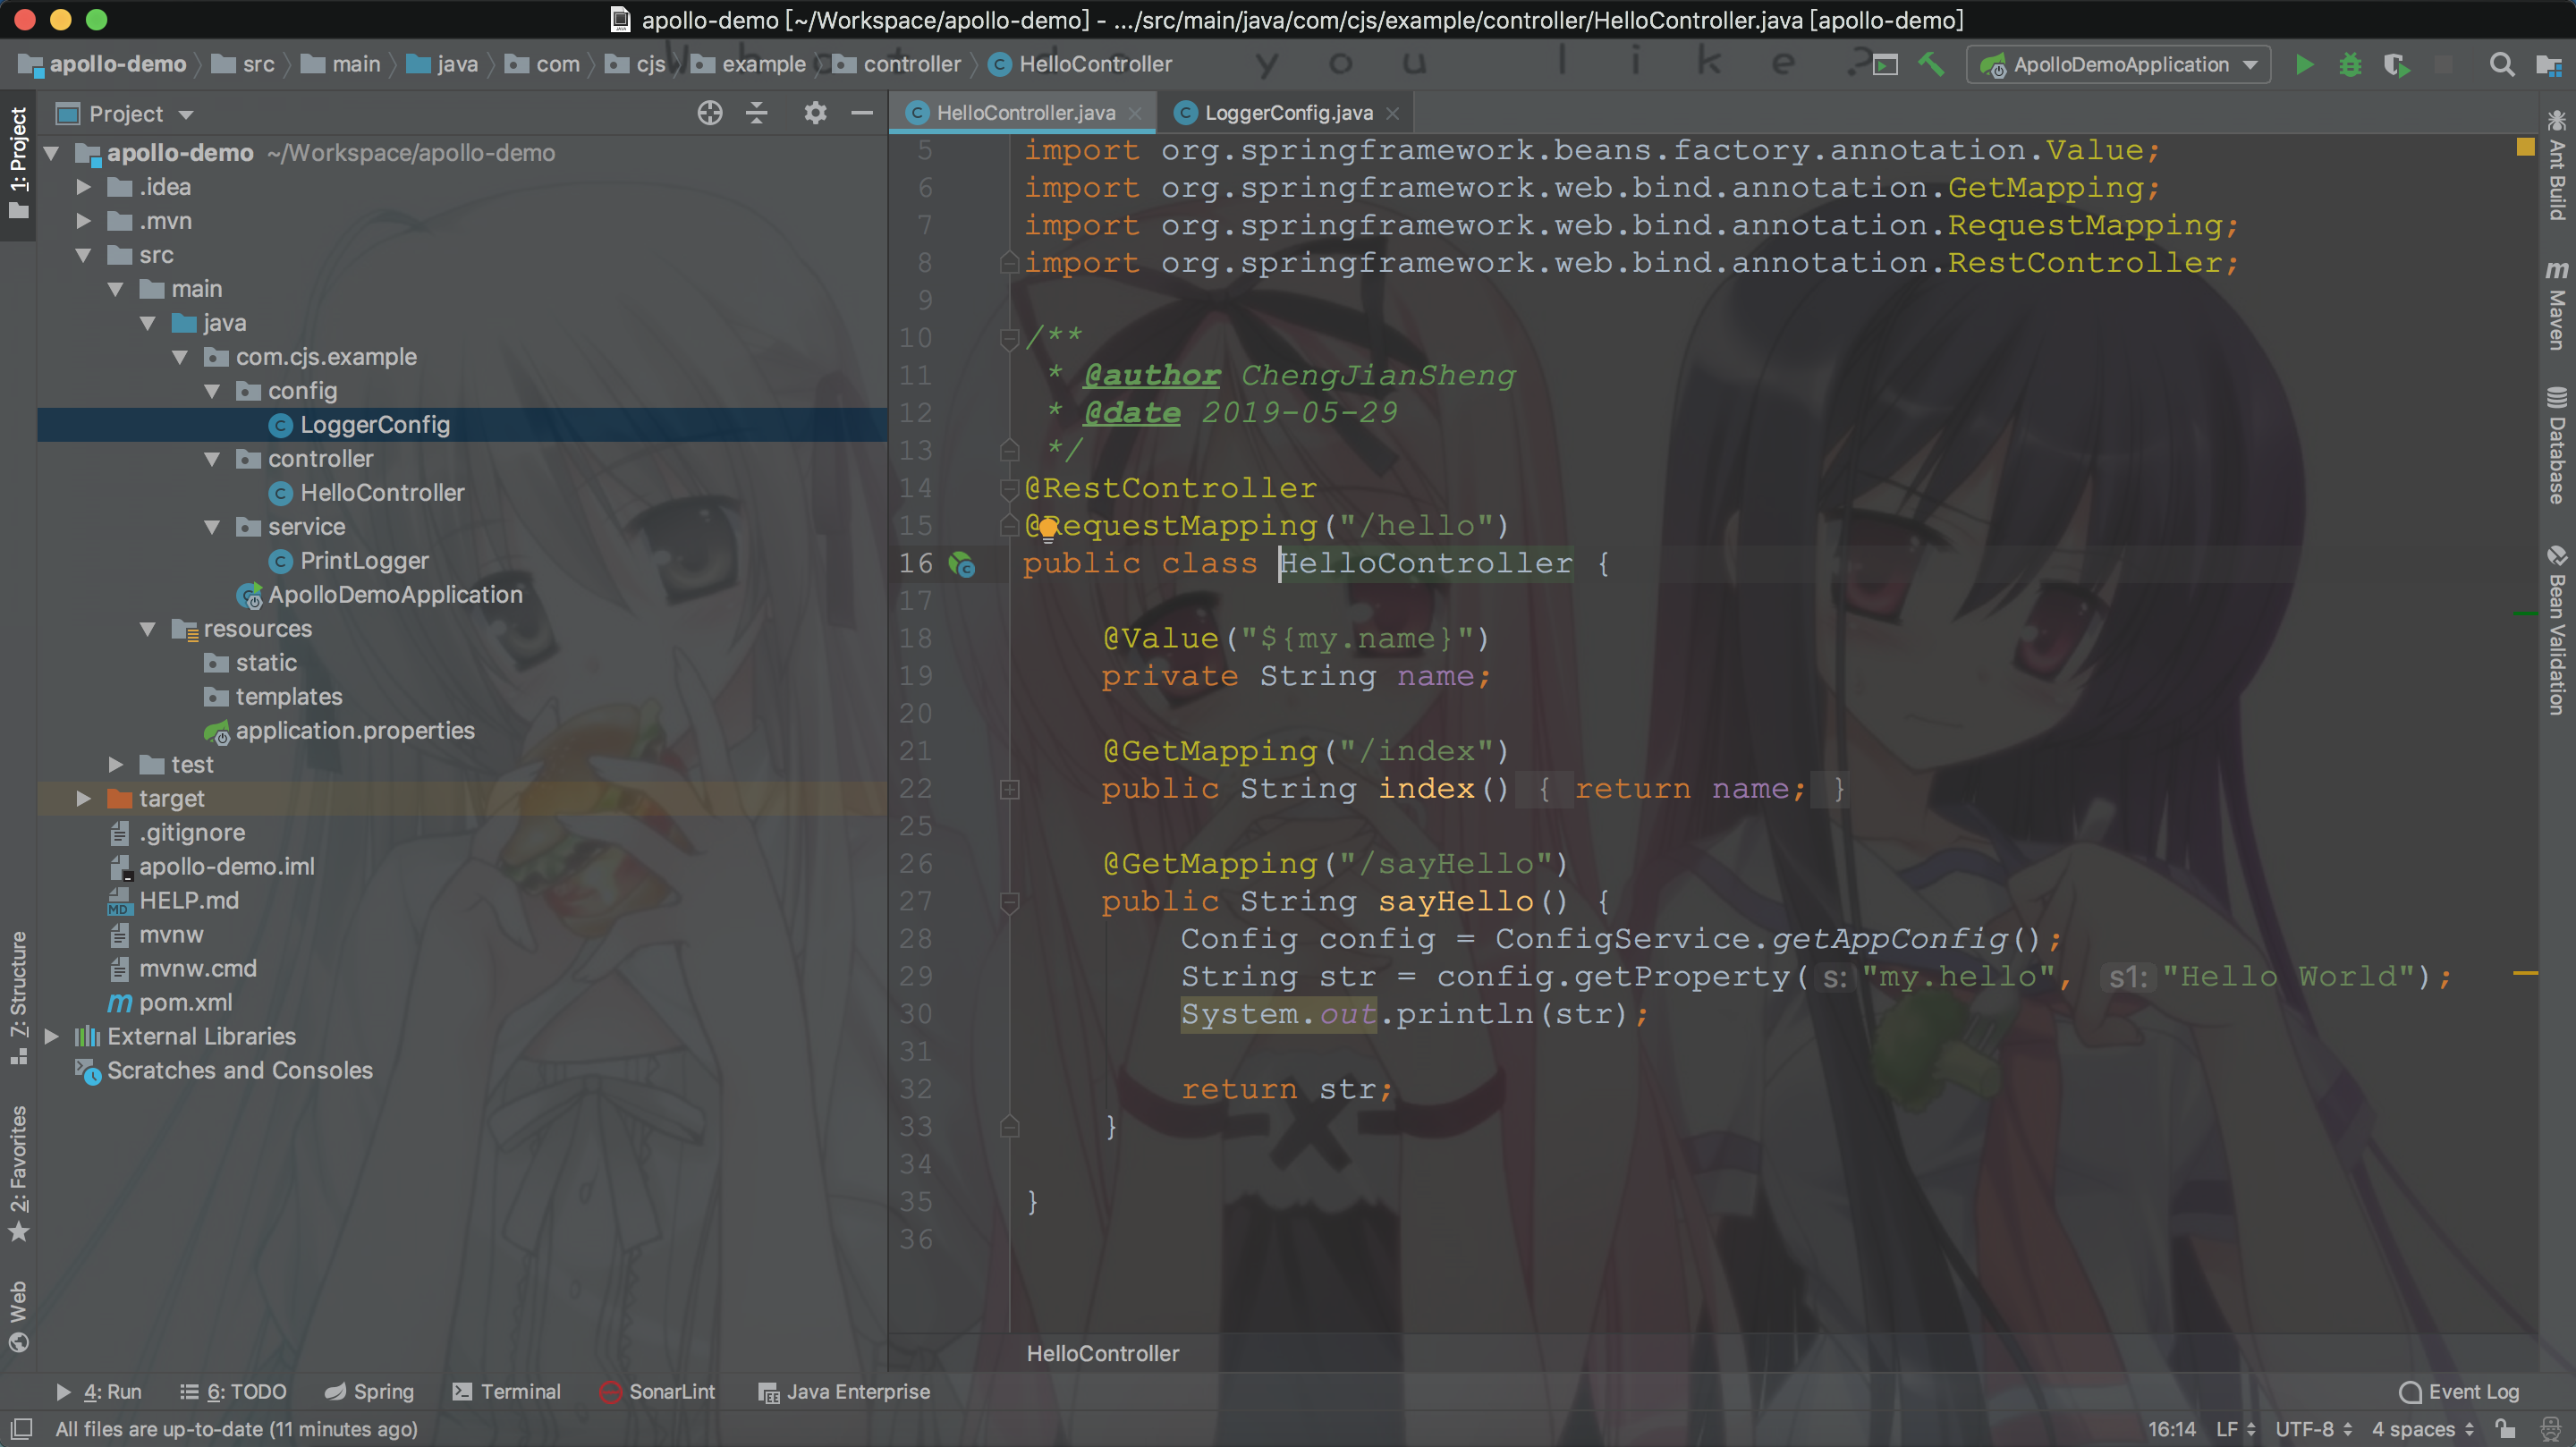Open the Spring tool window
This screenshot has width=2576, height=1447.
coord(369,1392)
